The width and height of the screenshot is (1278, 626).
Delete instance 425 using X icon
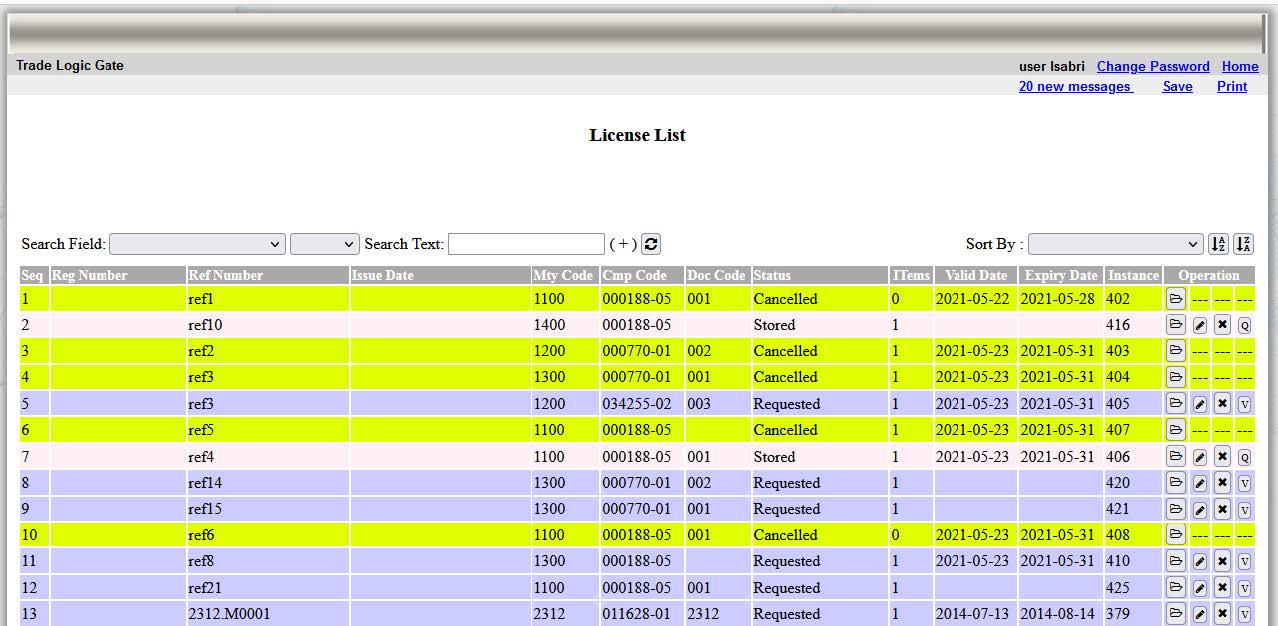click(1222, 588)
